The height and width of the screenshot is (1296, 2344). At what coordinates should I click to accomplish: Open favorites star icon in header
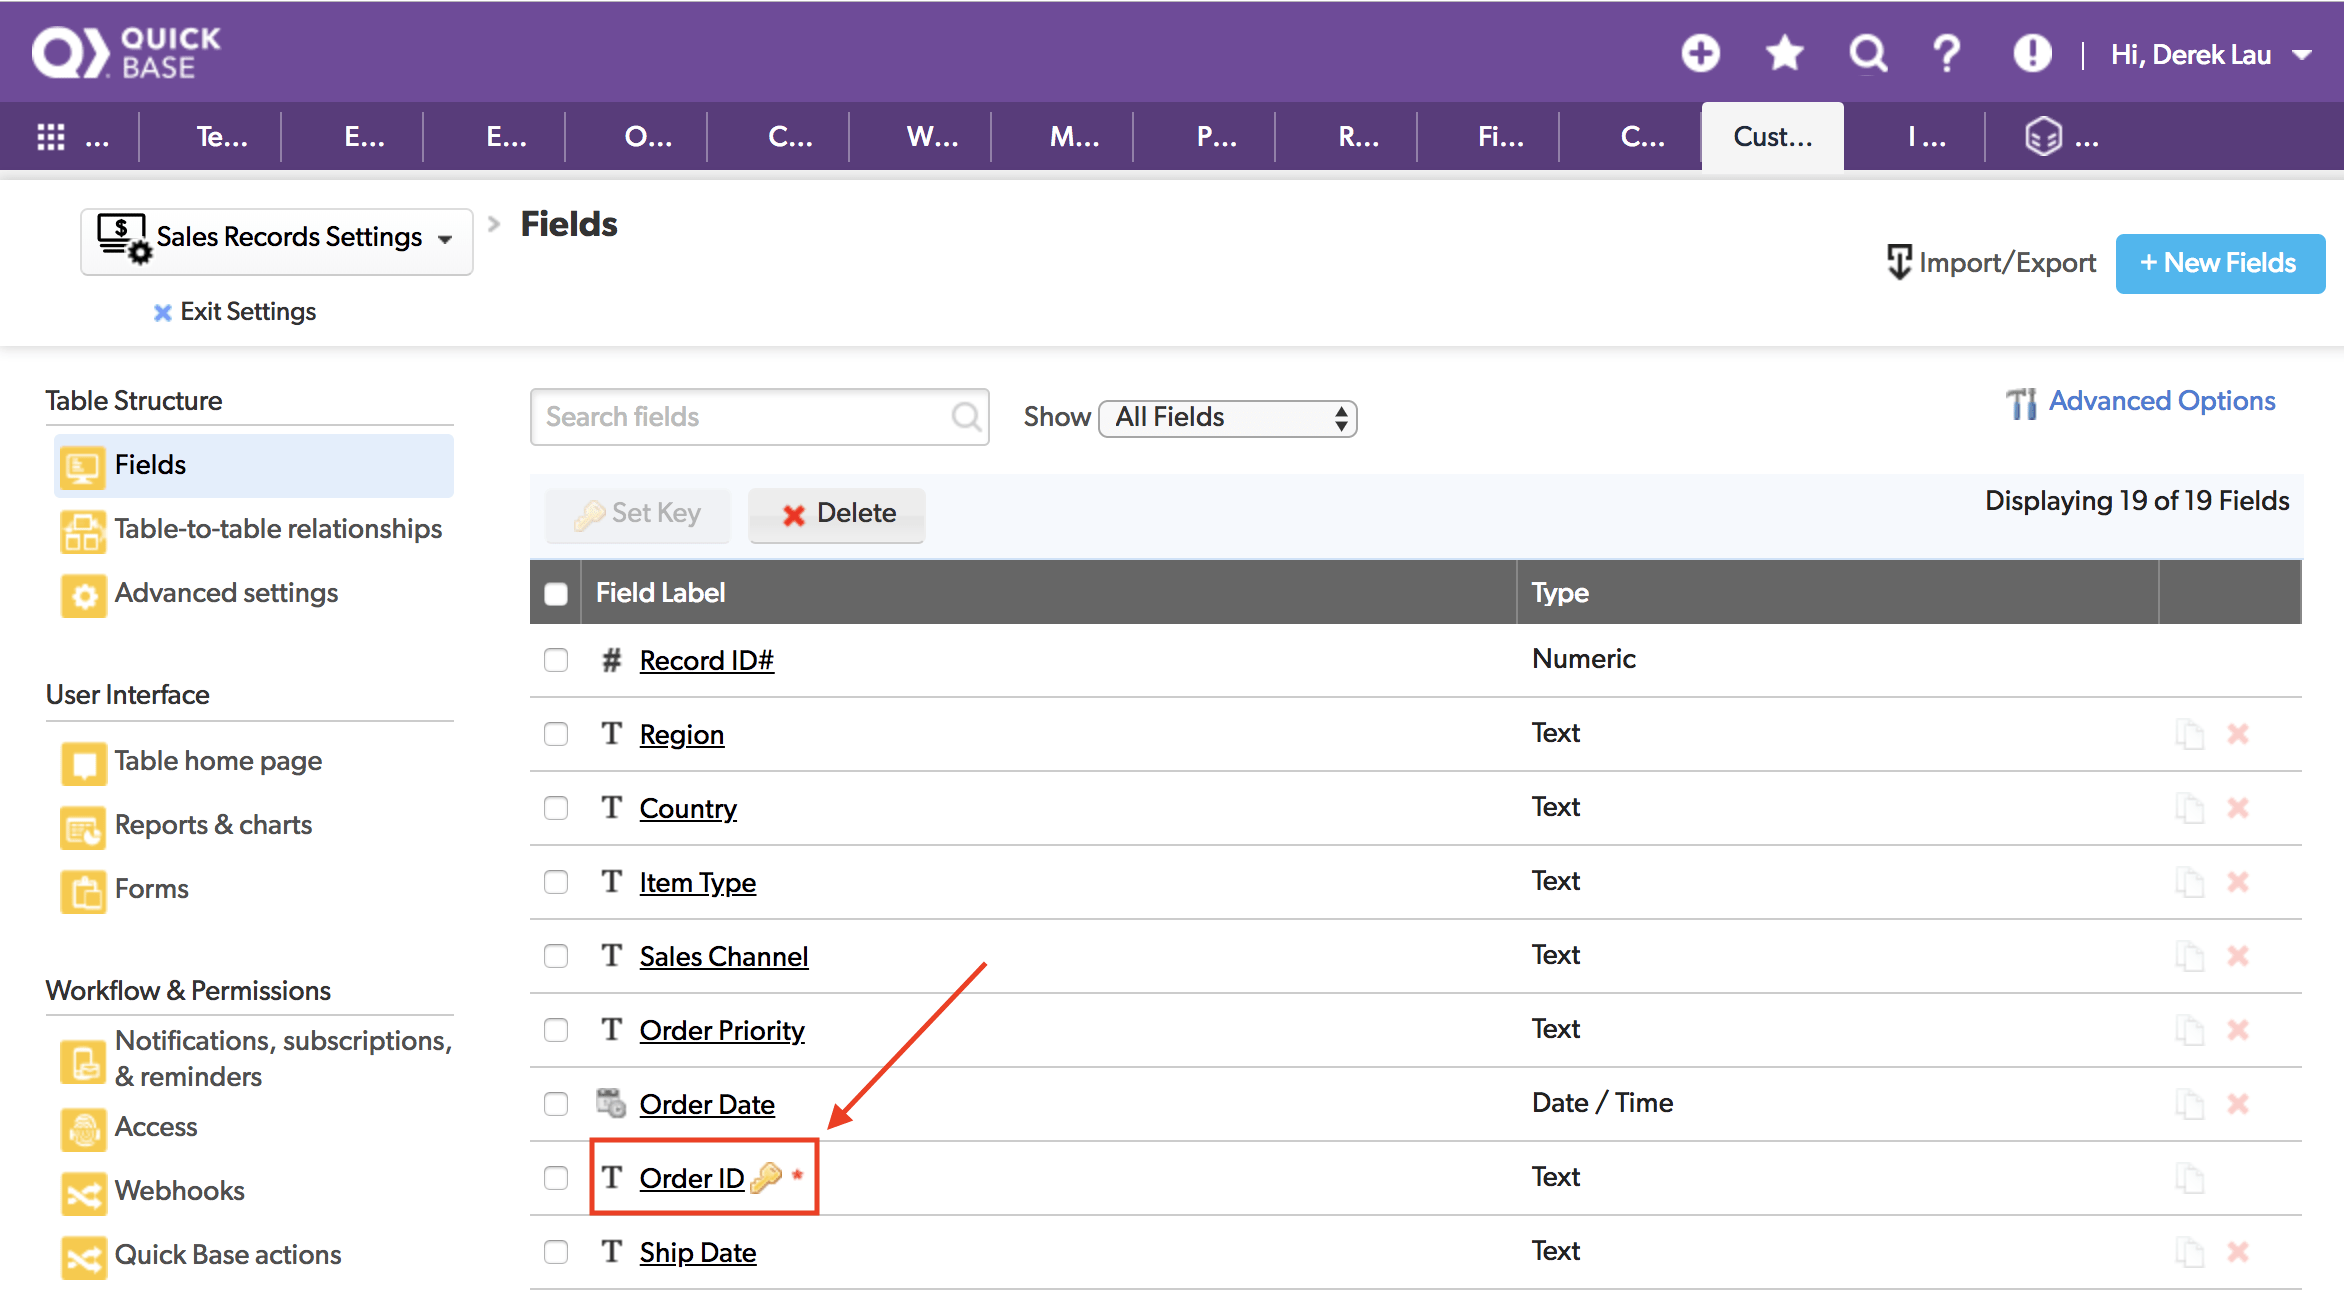(x=1784, y=53)
